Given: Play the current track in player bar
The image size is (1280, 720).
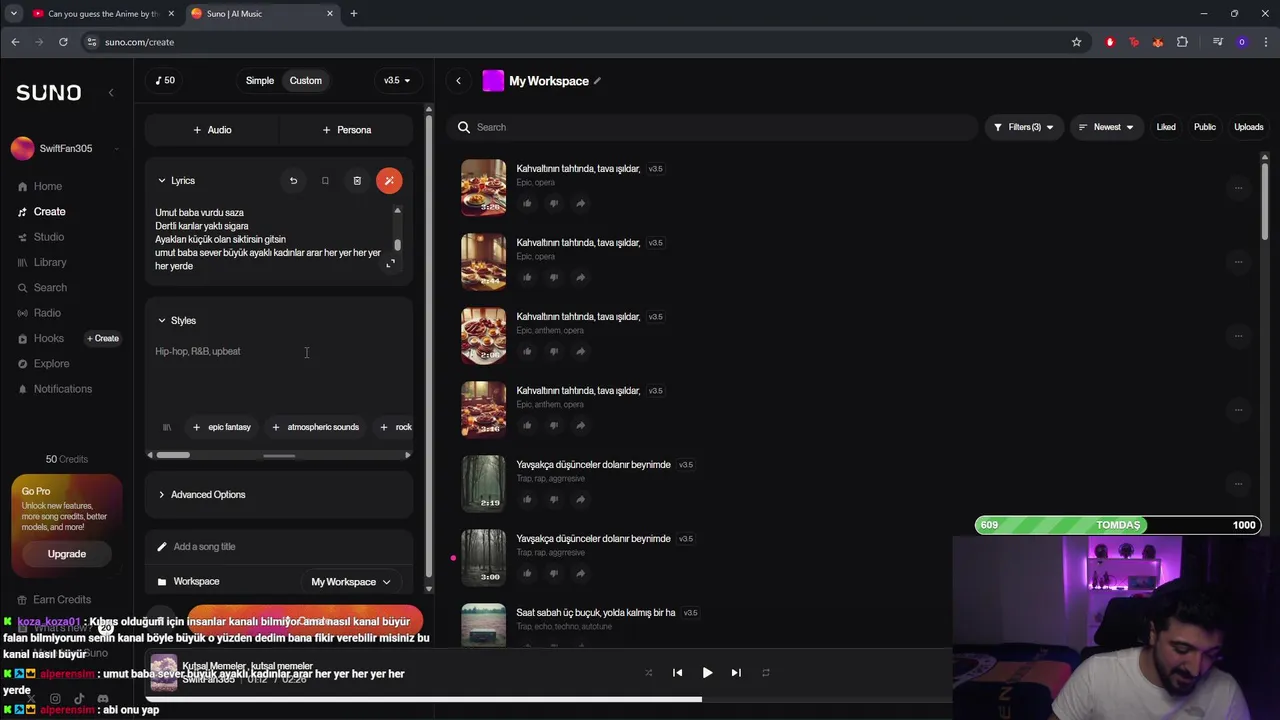Looking at the screenshot, I should pos(707,673).
